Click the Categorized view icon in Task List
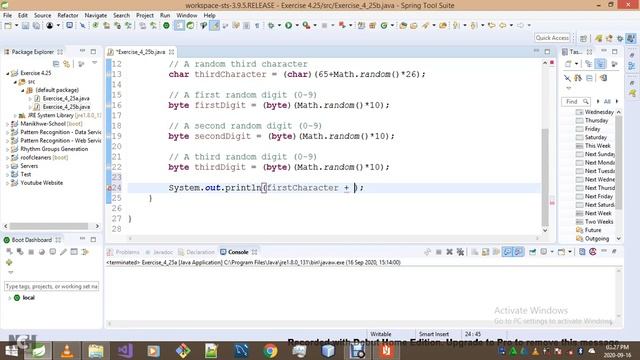The image size is (640, 360). tap(589, 64)
